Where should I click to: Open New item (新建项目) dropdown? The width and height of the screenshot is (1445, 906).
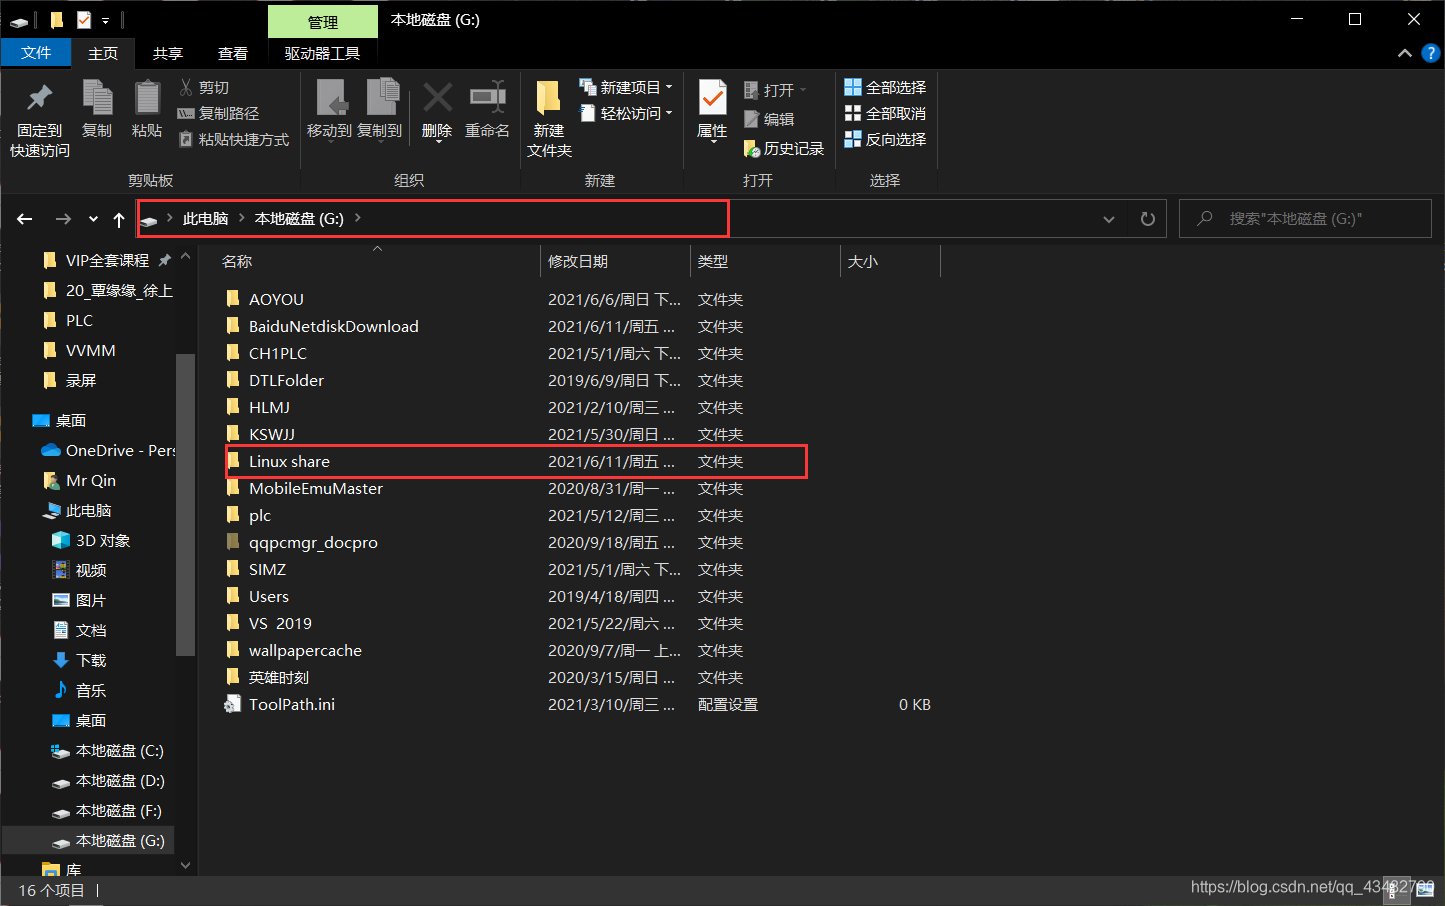(626, 88)
